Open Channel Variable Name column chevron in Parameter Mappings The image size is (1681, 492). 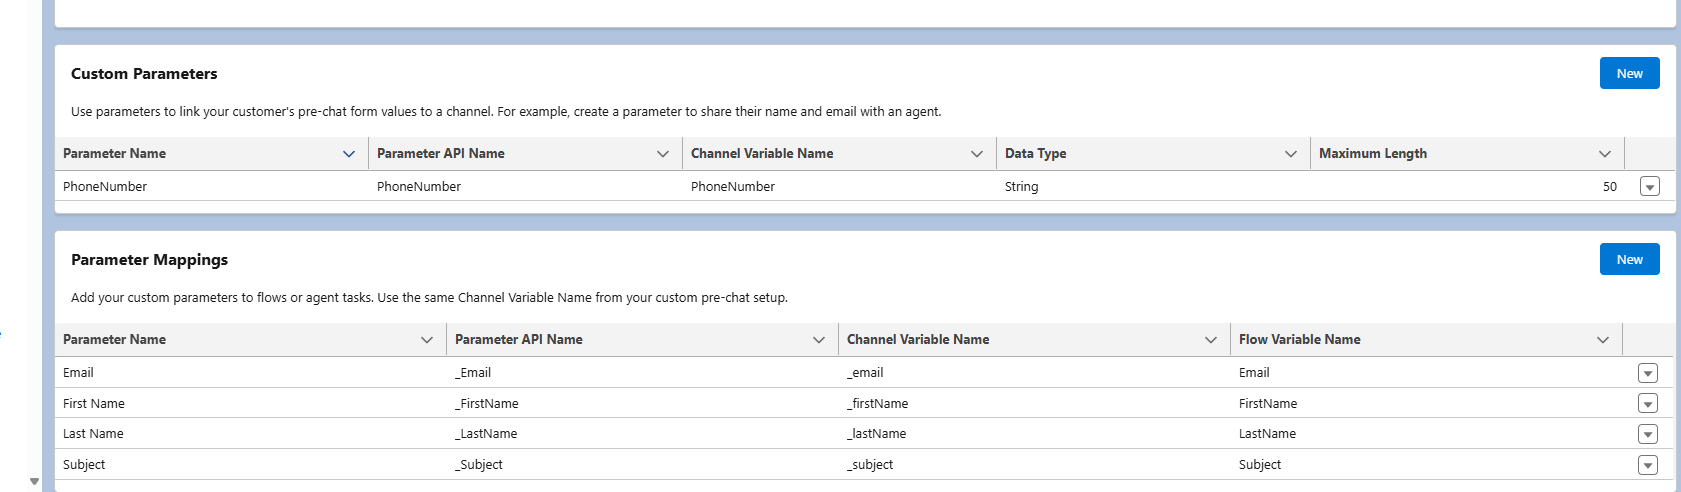click(x=1211, y=340)
